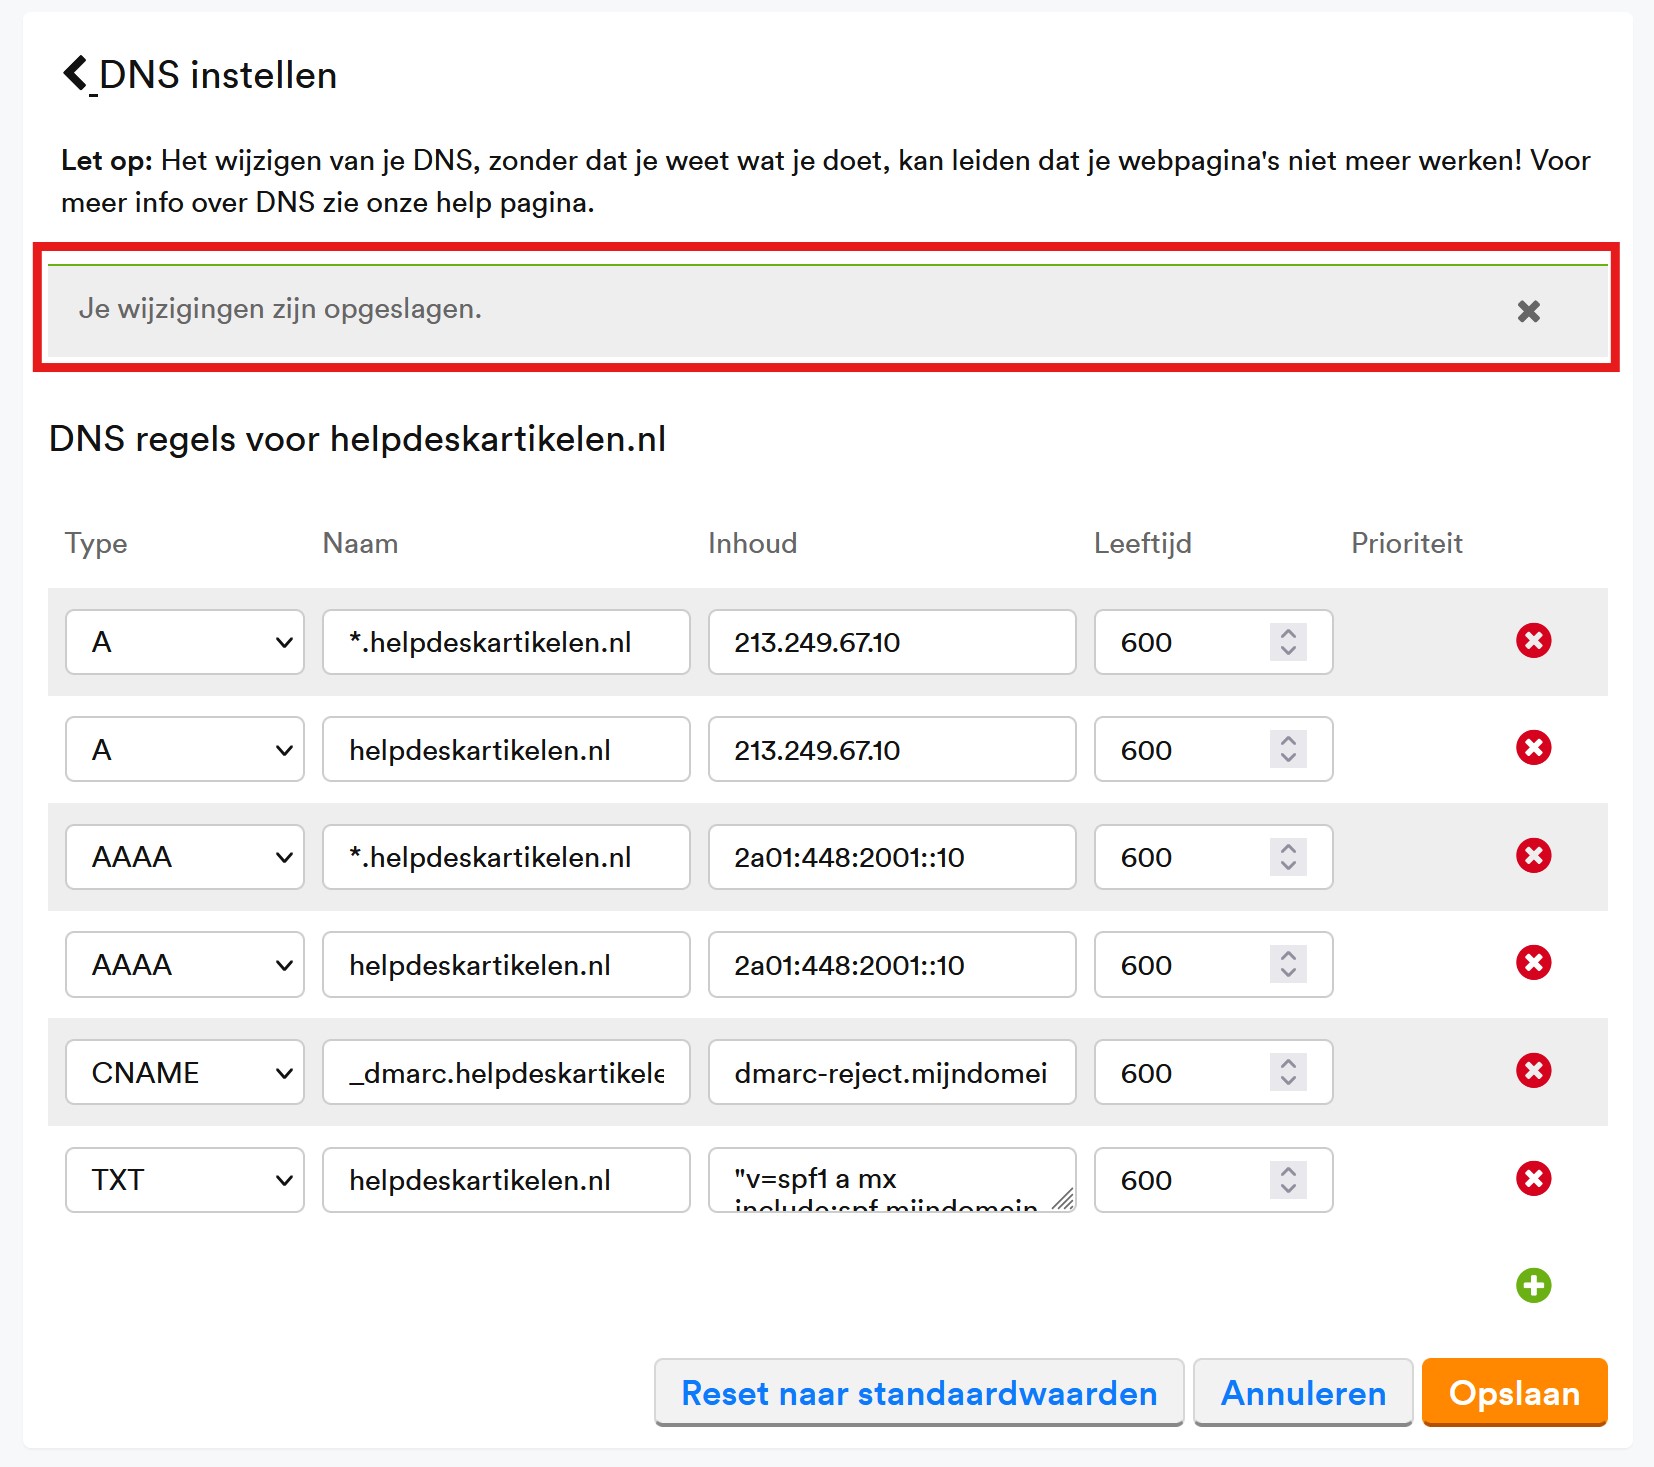
Task: Dismiss the 'Je wijzigingen zijn opgeslagen' notification
Action: [x=1528, y=311]
